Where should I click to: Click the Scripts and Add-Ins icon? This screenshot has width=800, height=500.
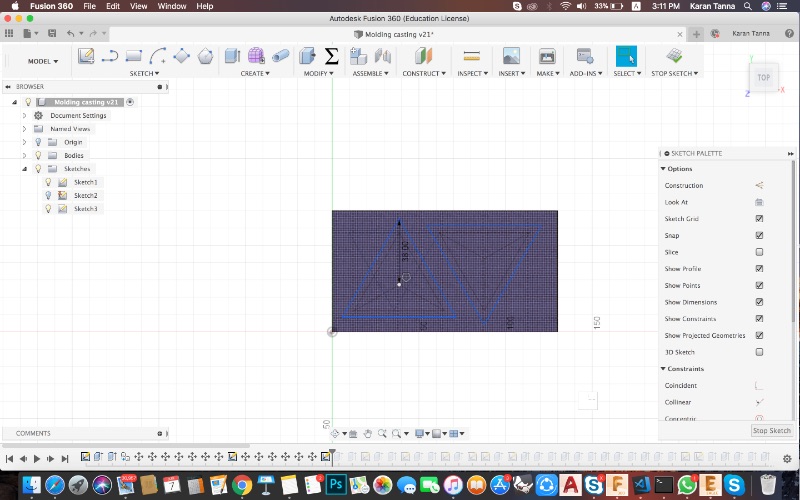[585, 56]
